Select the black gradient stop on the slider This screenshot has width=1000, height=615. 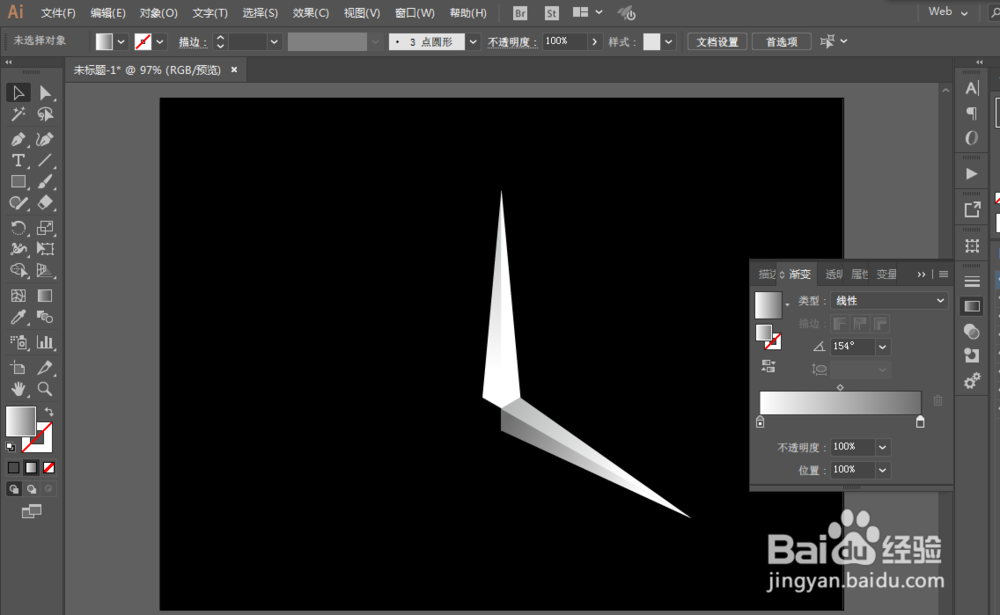pos(919,423)
